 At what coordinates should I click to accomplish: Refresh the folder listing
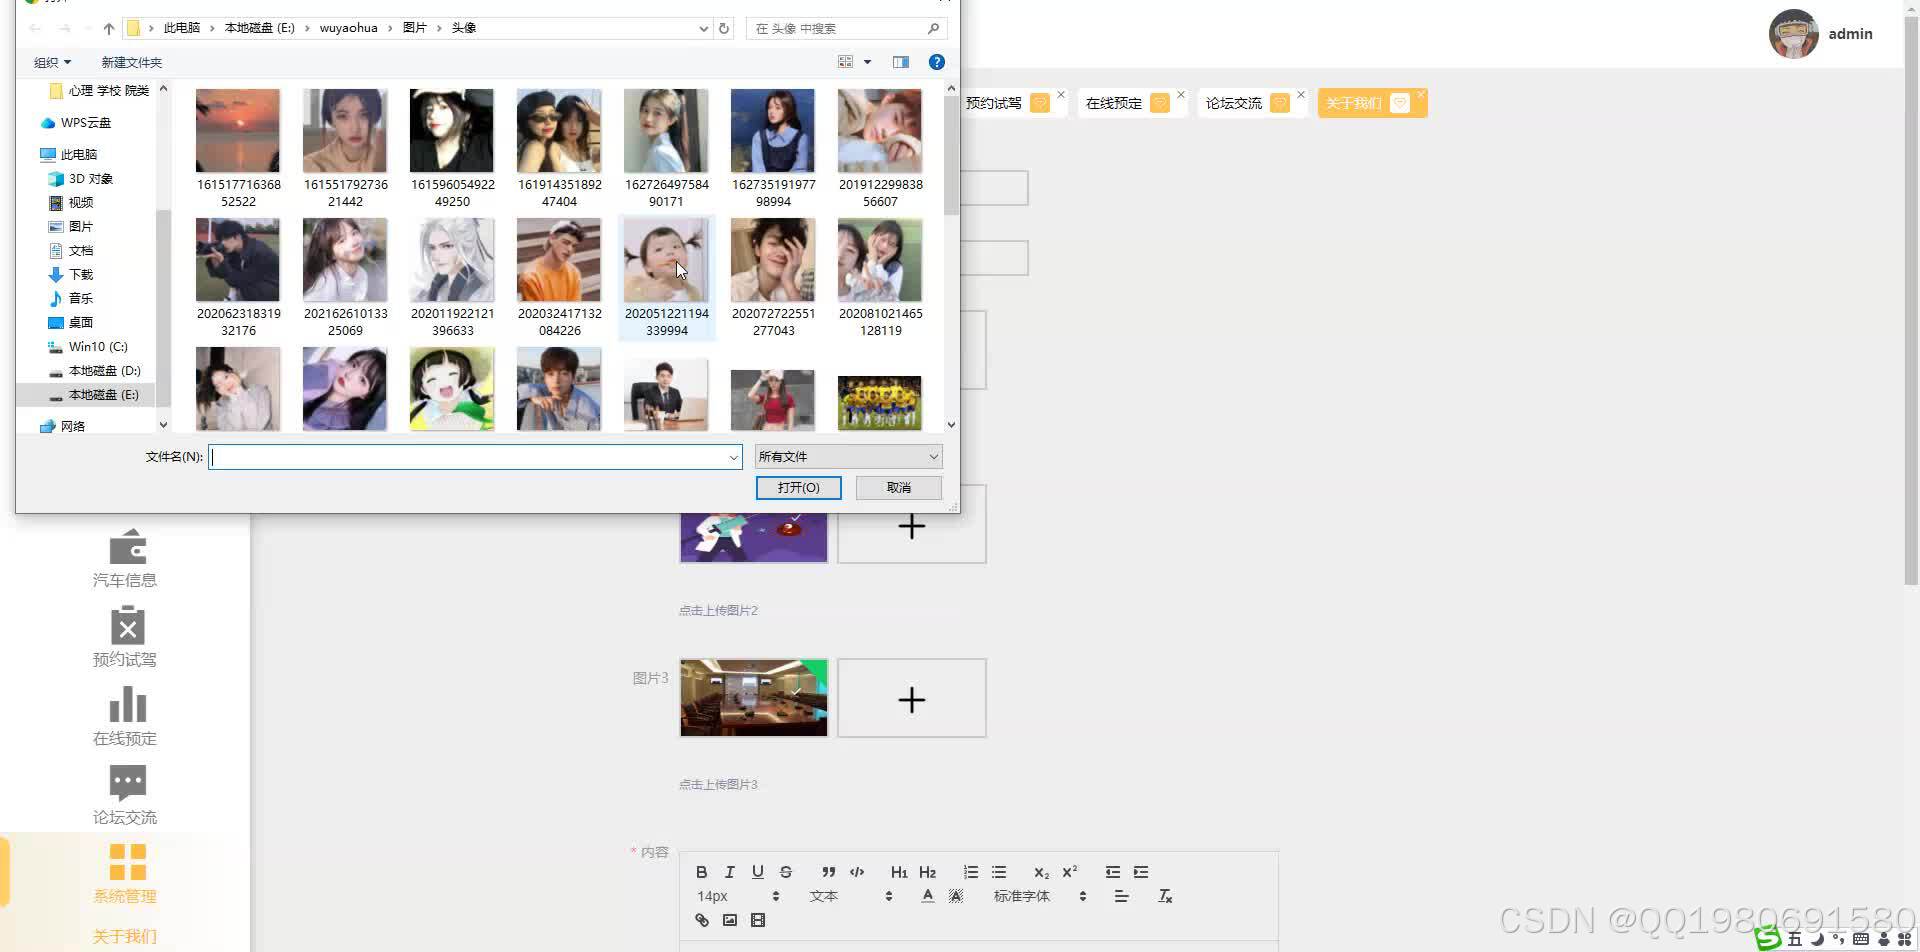click(724, 28)
